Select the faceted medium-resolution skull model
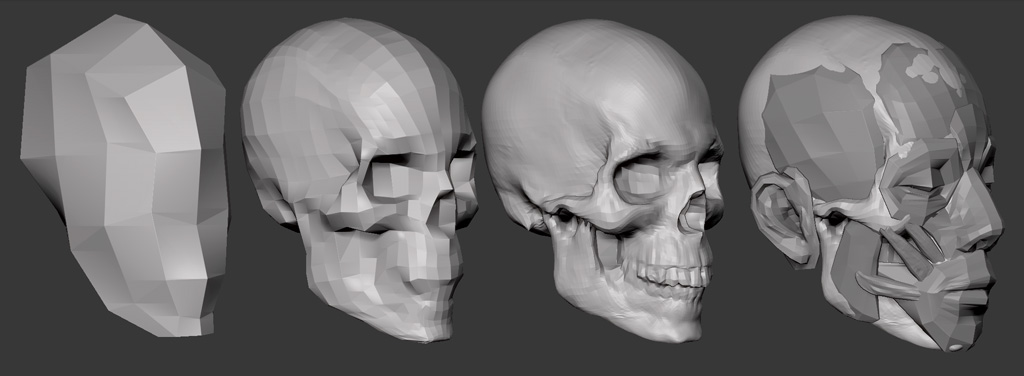Viewport: 1024px width, 376px height. [359, 179]
